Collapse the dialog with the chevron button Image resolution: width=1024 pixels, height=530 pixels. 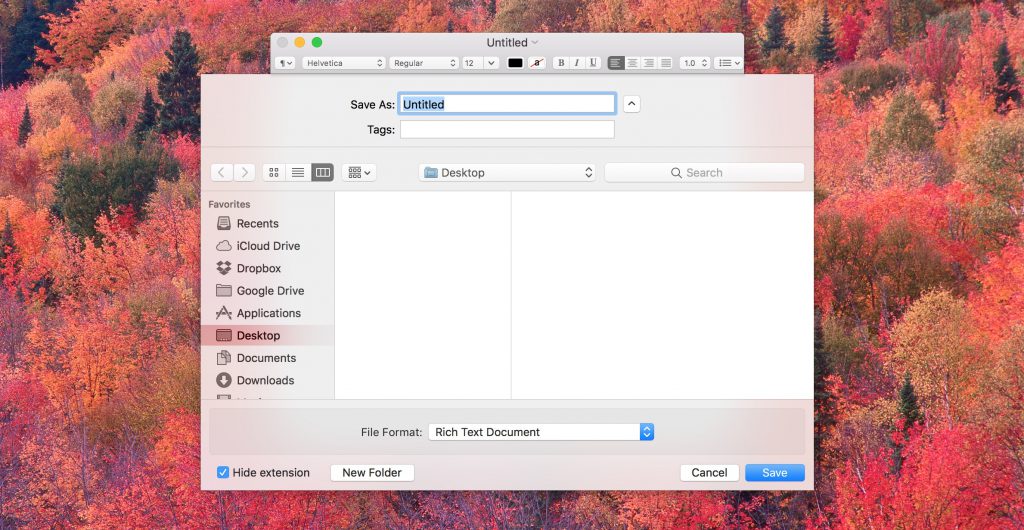(631, 104)
